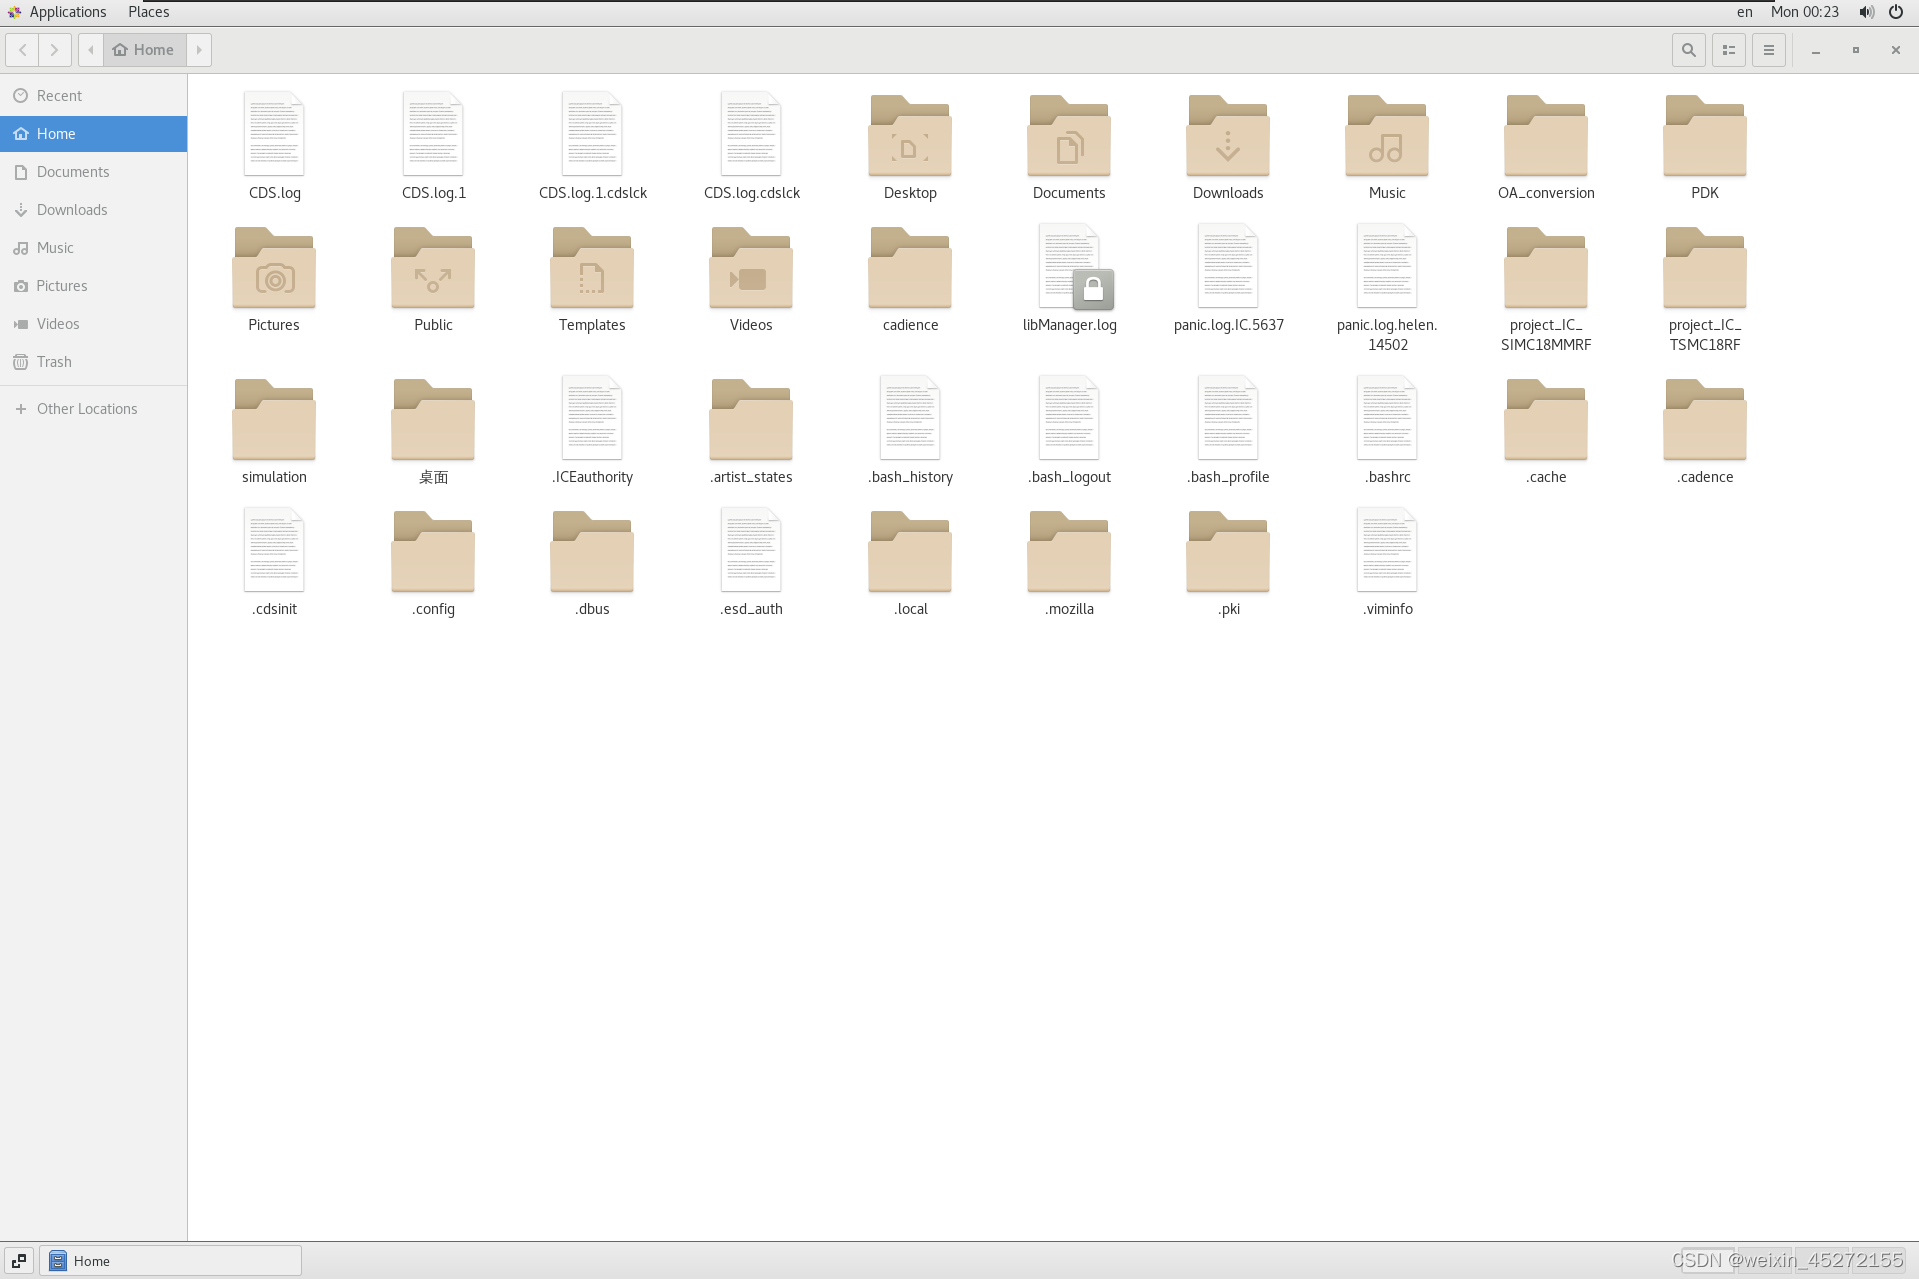Select the locked libManager.log file
This screenshot has width=1919, height=1279.
point(1069,268)
